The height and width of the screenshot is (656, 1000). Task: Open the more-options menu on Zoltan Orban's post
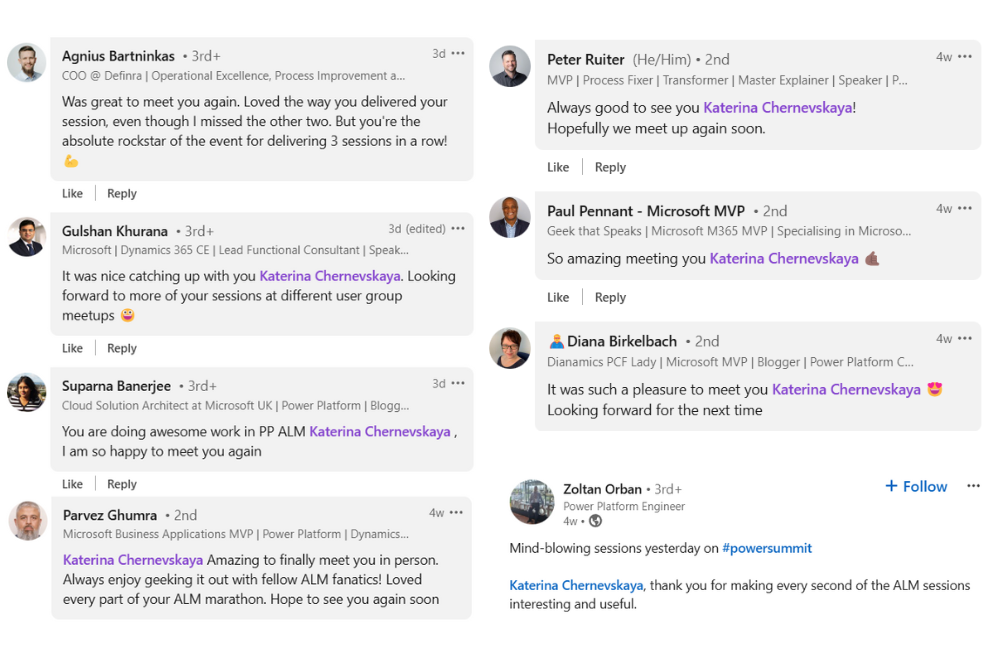pyautogui.click(x=973, y=486)
